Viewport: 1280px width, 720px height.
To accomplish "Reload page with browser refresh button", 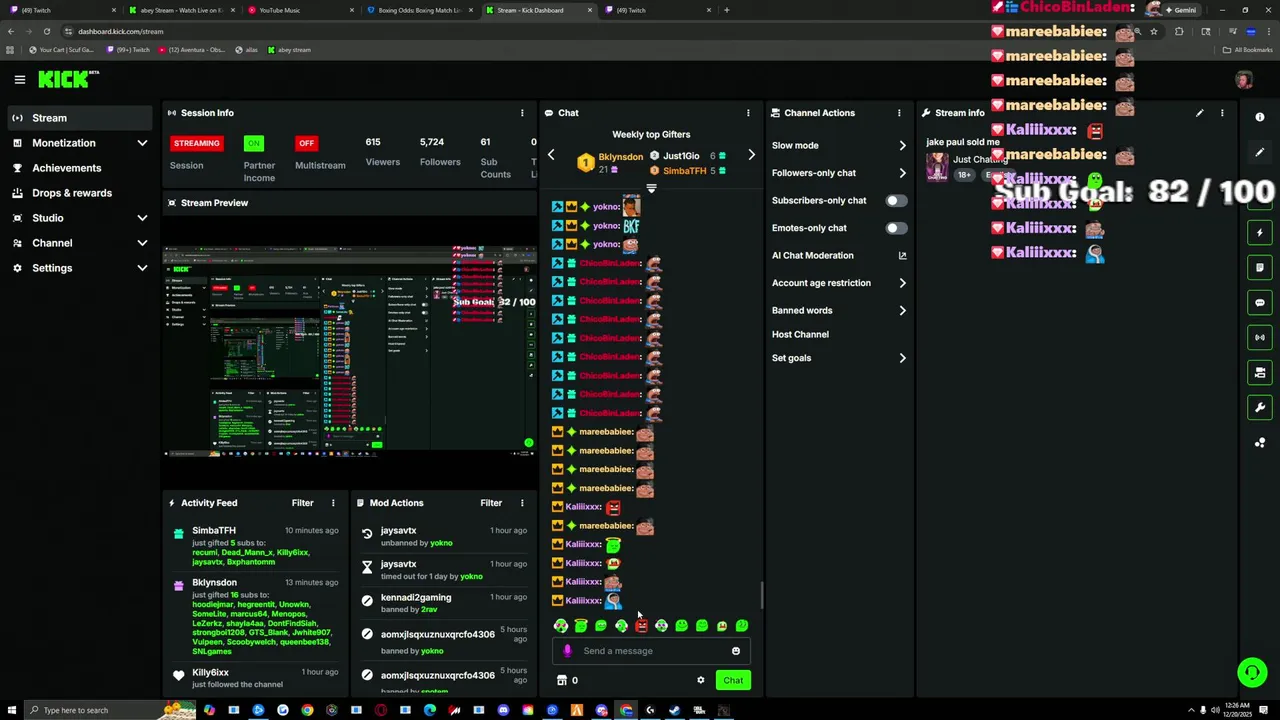I will (x=46, y=31).
